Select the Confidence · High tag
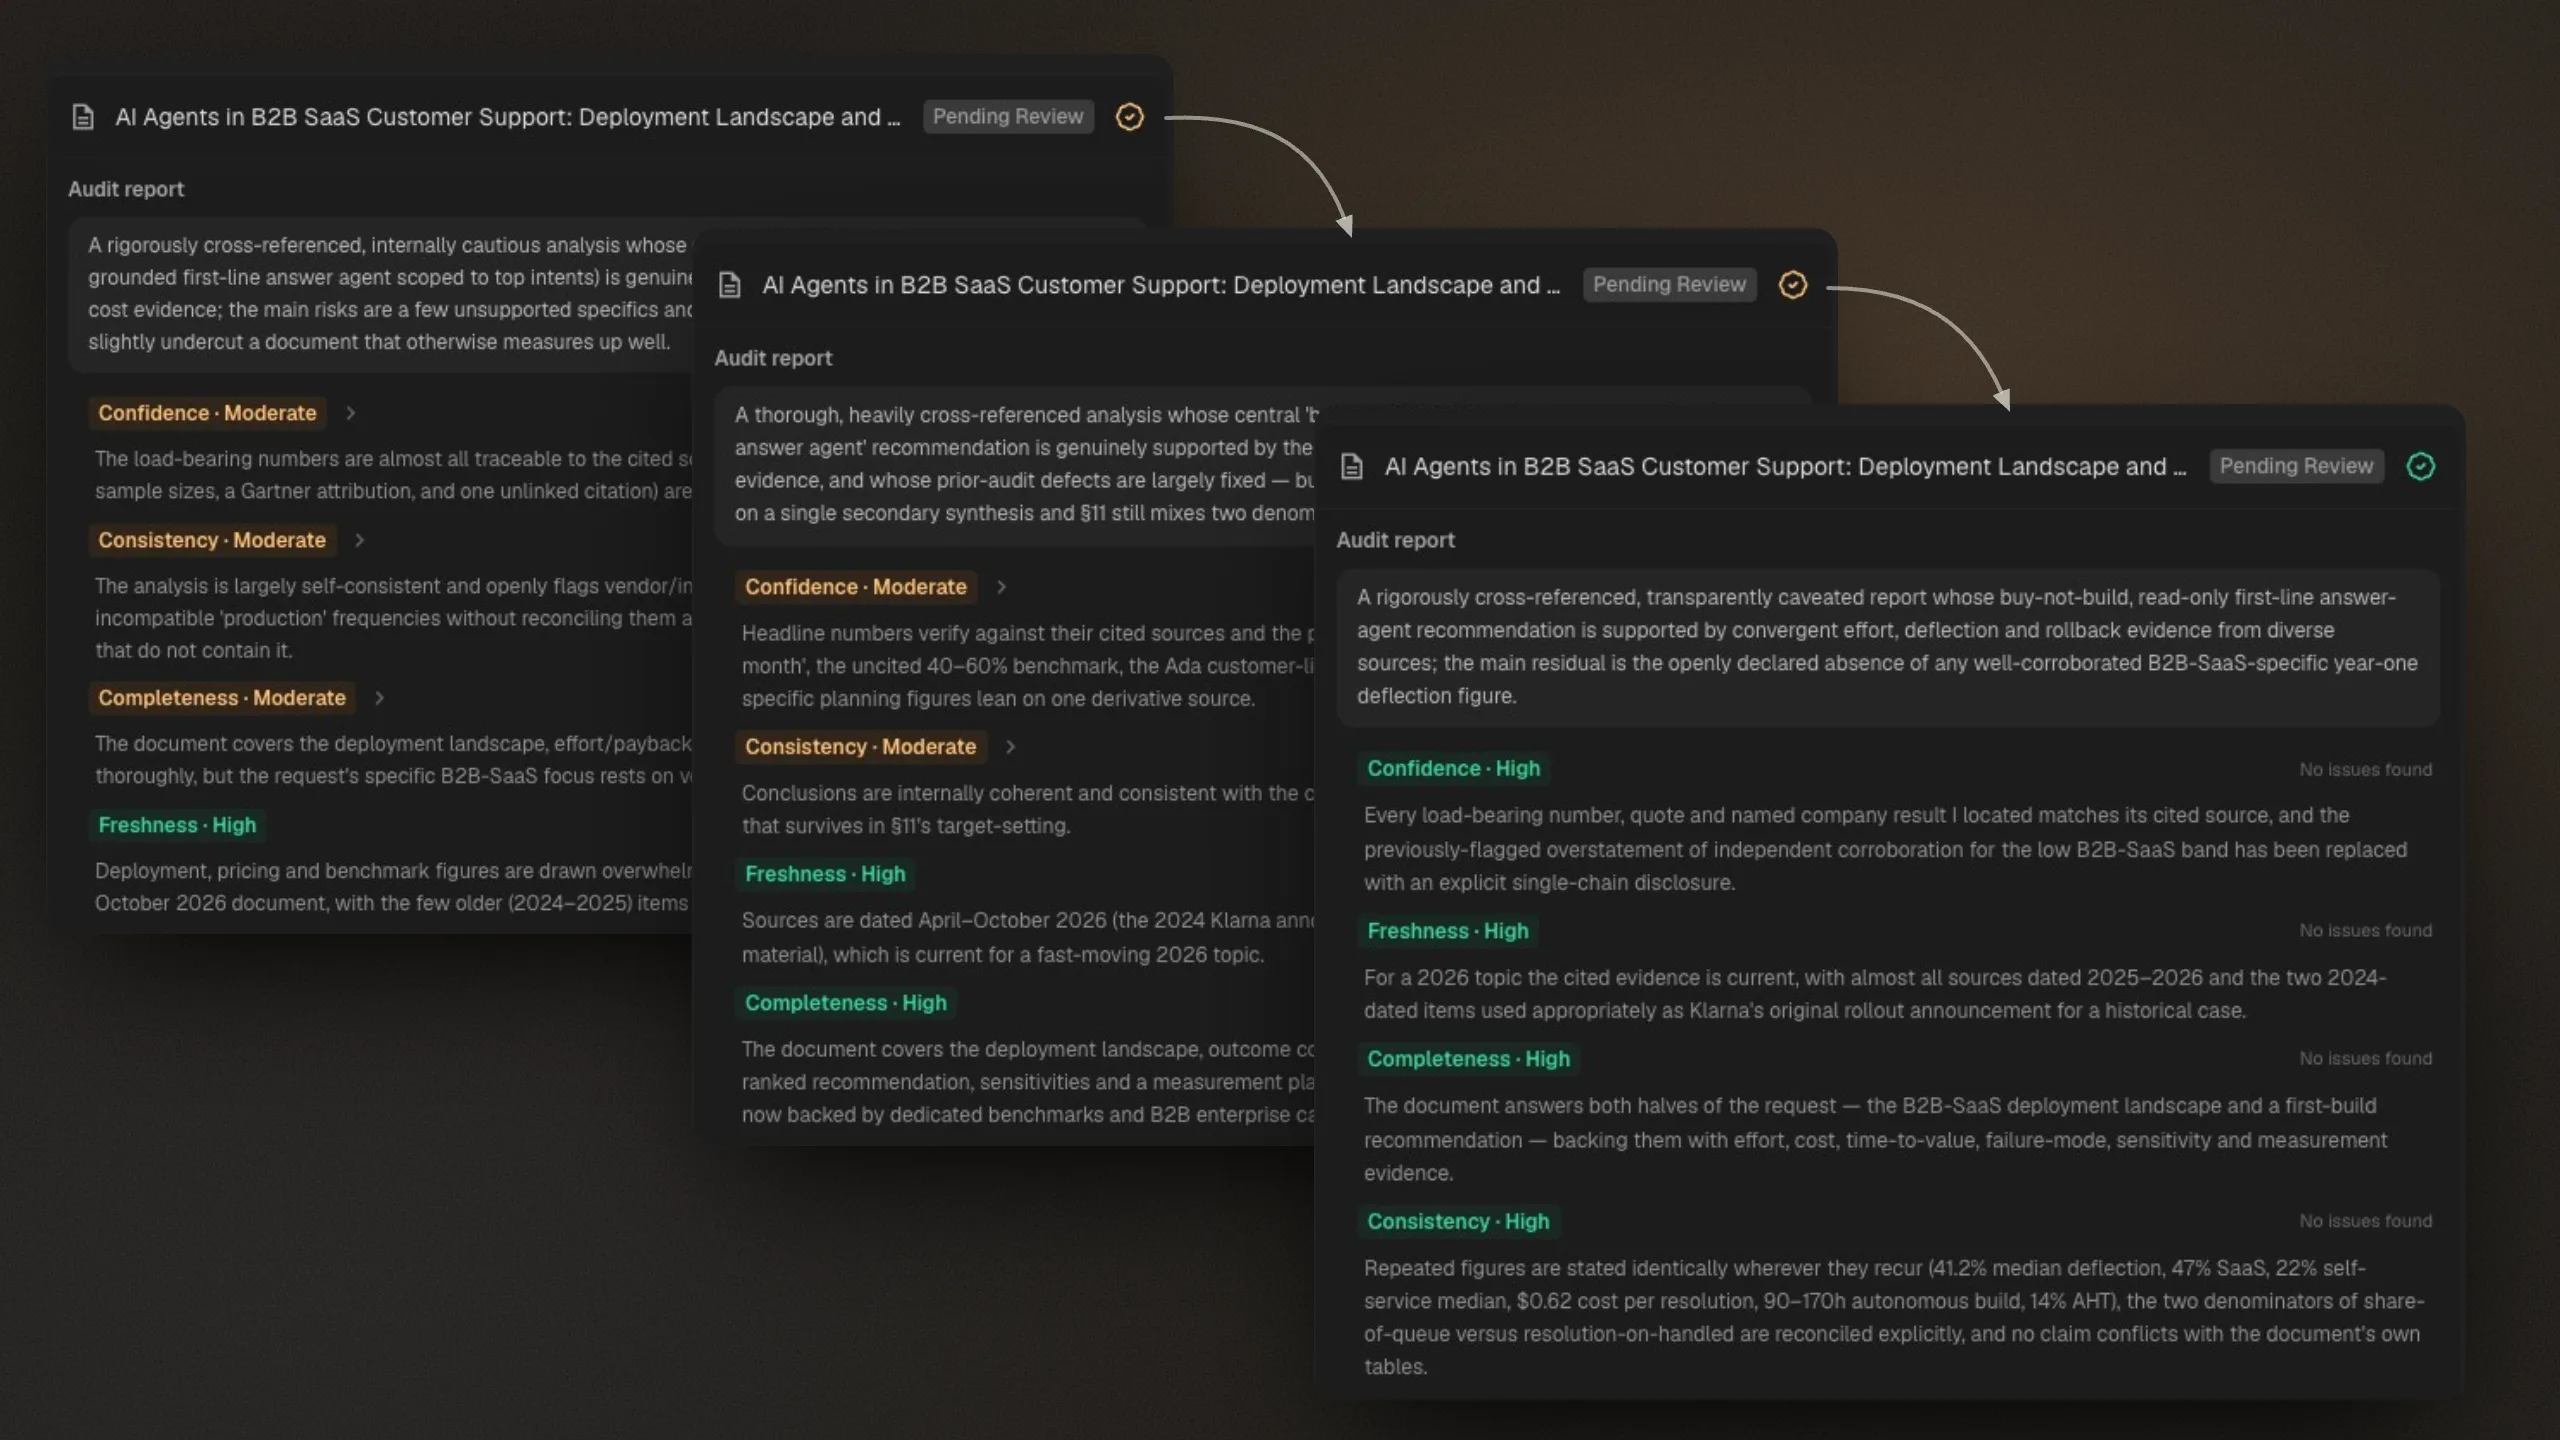Image resolution: width=2560 pixels, height=1440 pixels. [x=1454, y=769]
